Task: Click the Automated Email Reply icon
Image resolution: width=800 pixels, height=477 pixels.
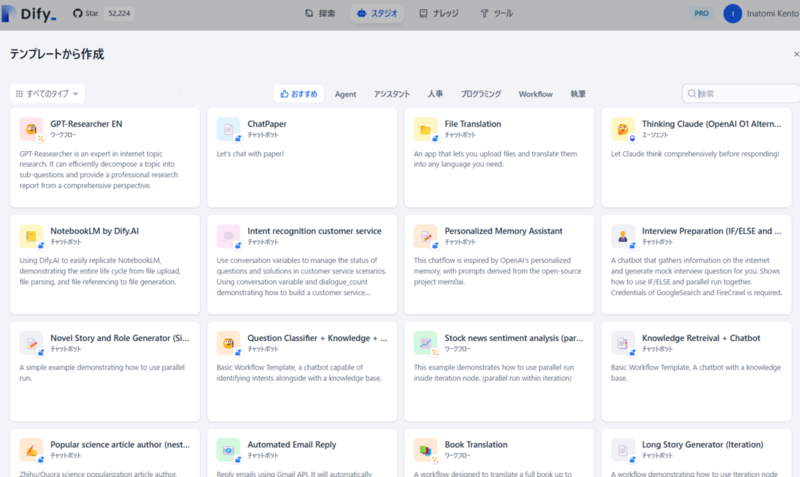Action: (228, 450)
